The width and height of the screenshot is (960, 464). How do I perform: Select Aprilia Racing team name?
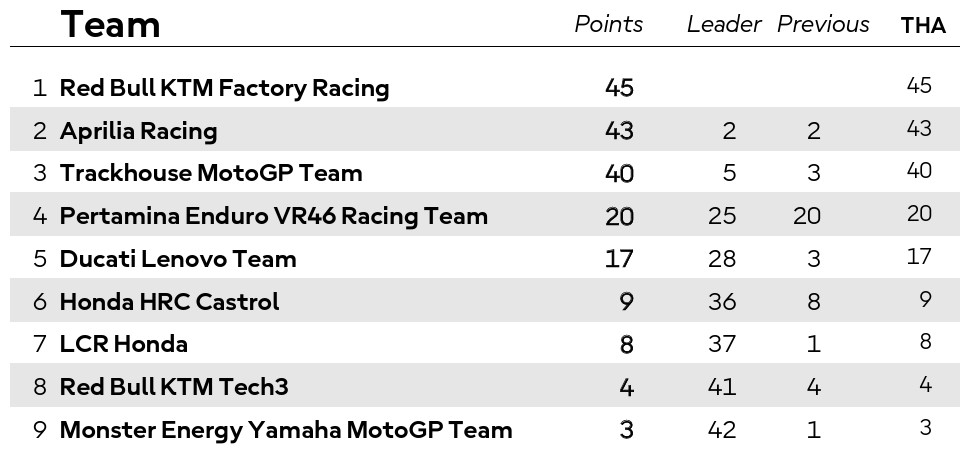(x=138, y=131)
